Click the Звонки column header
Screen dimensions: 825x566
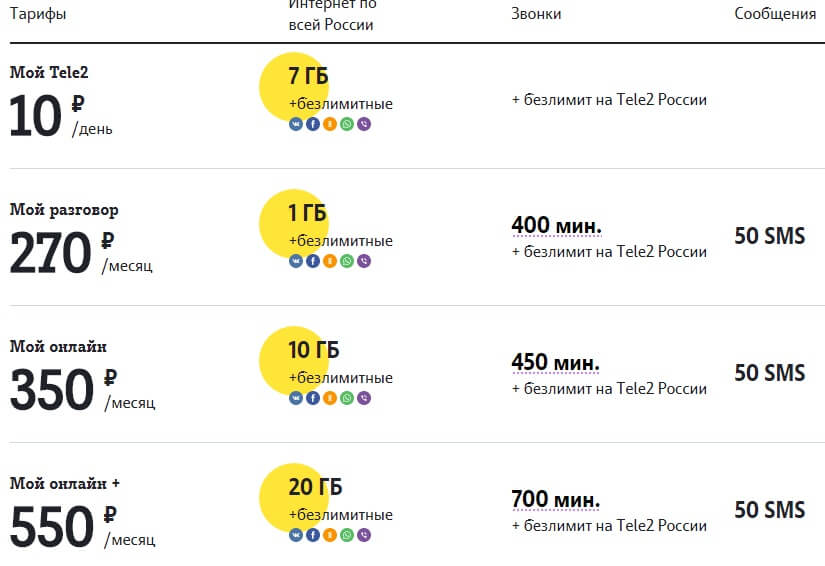tap(536, 14)
